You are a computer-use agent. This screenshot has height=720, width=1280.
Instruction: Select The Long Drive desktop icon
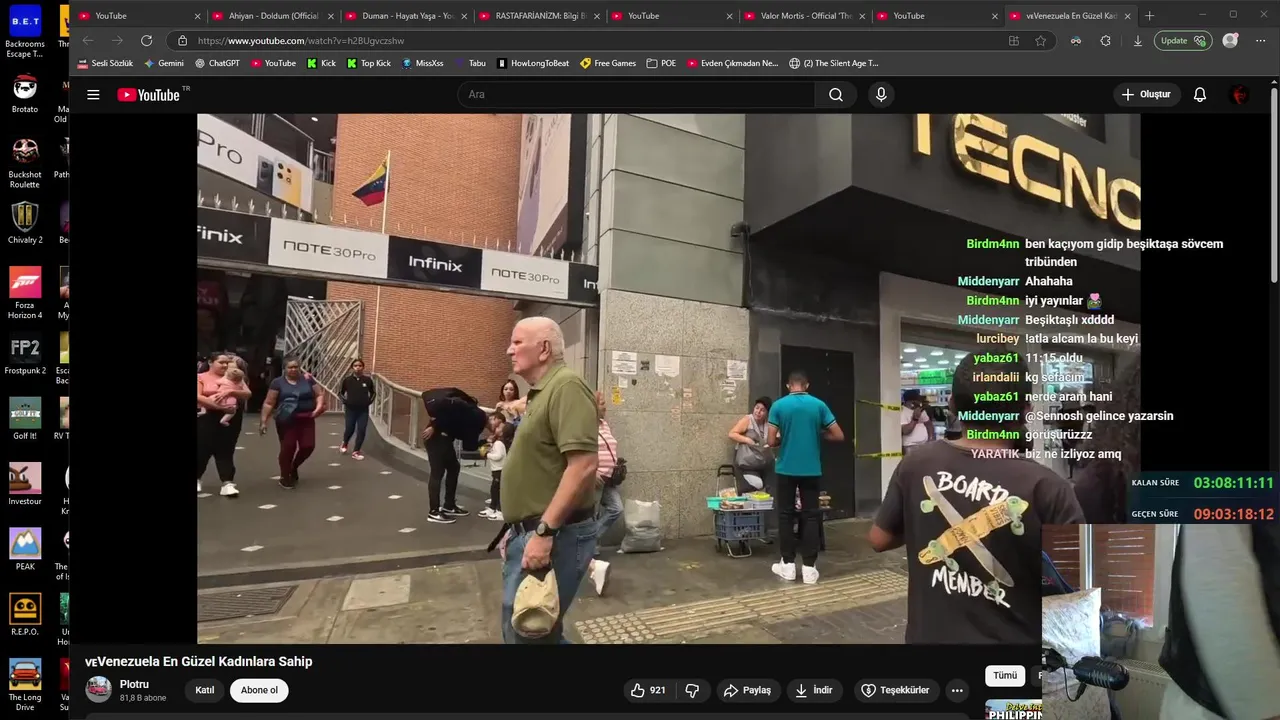[x=25, y=685]
